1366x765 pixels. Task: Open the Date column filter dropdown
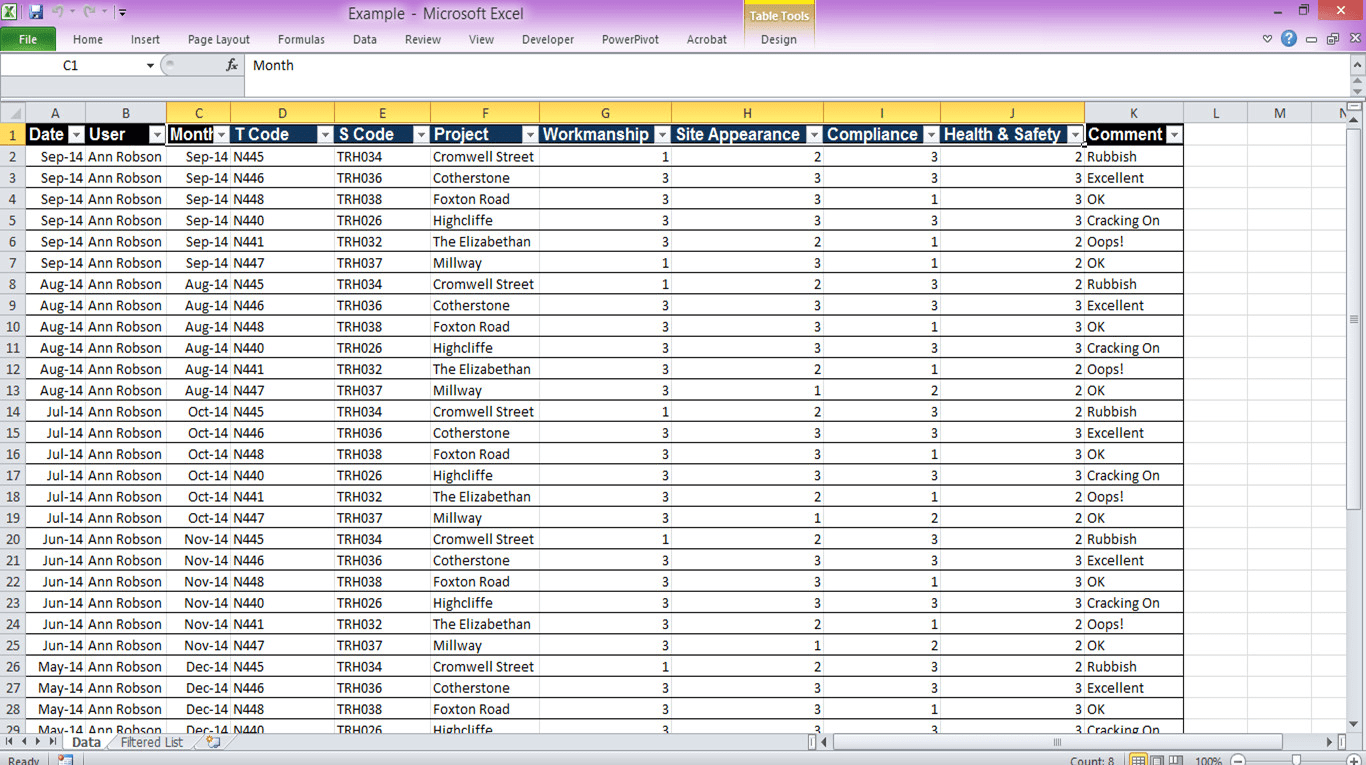tap(76, 134)
